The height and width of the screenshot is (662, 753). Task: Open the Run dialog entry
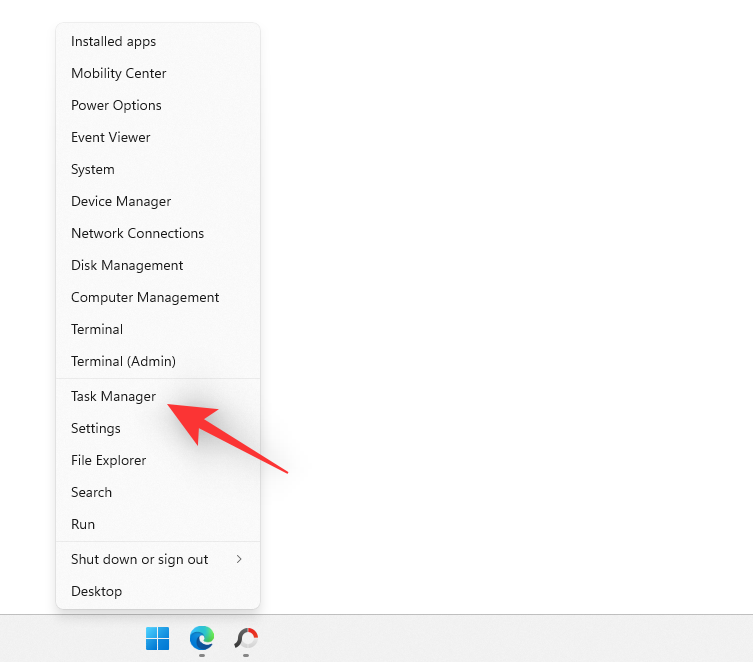[158, 524]
